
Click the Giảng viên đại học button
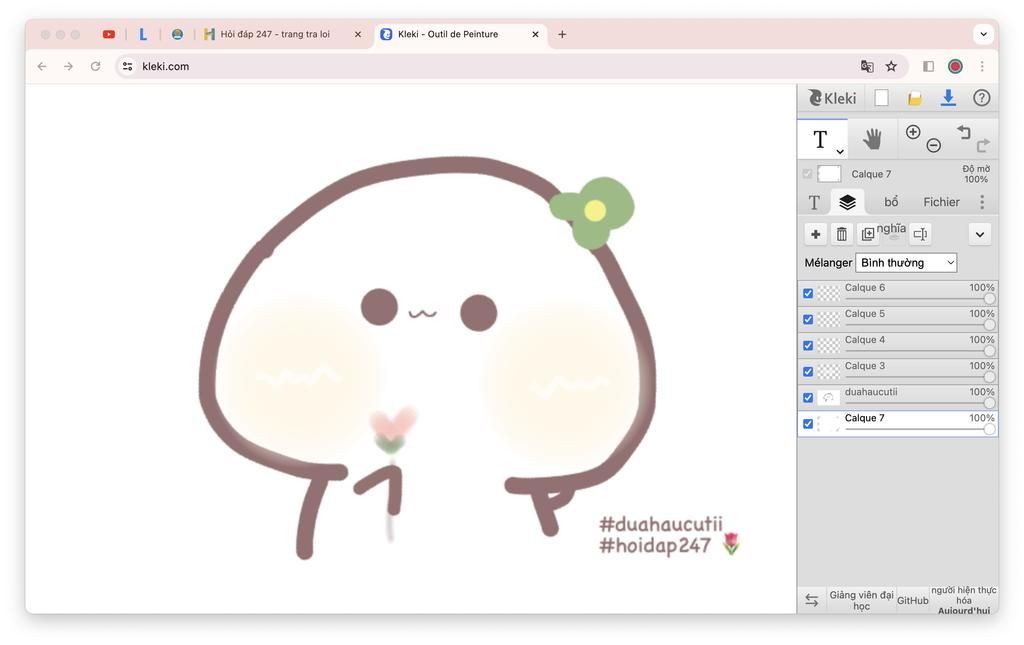point(861,600)
